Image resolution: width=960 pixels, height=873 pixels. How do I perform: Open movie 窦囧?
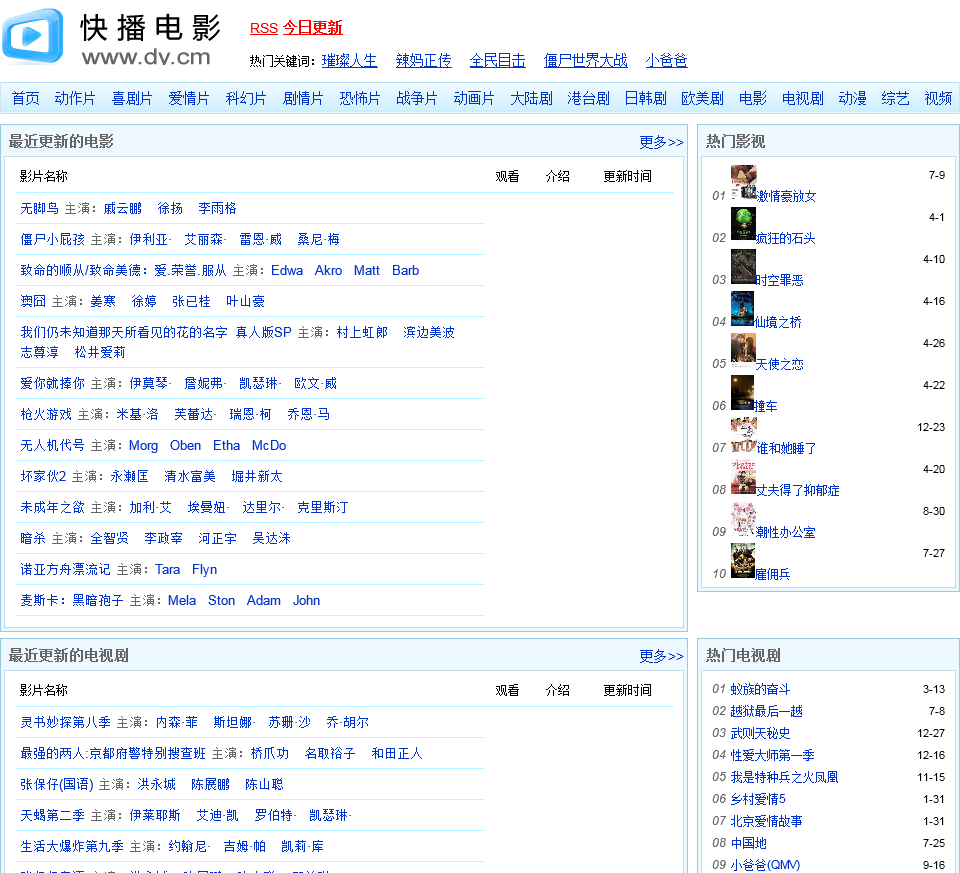[32, 301]
